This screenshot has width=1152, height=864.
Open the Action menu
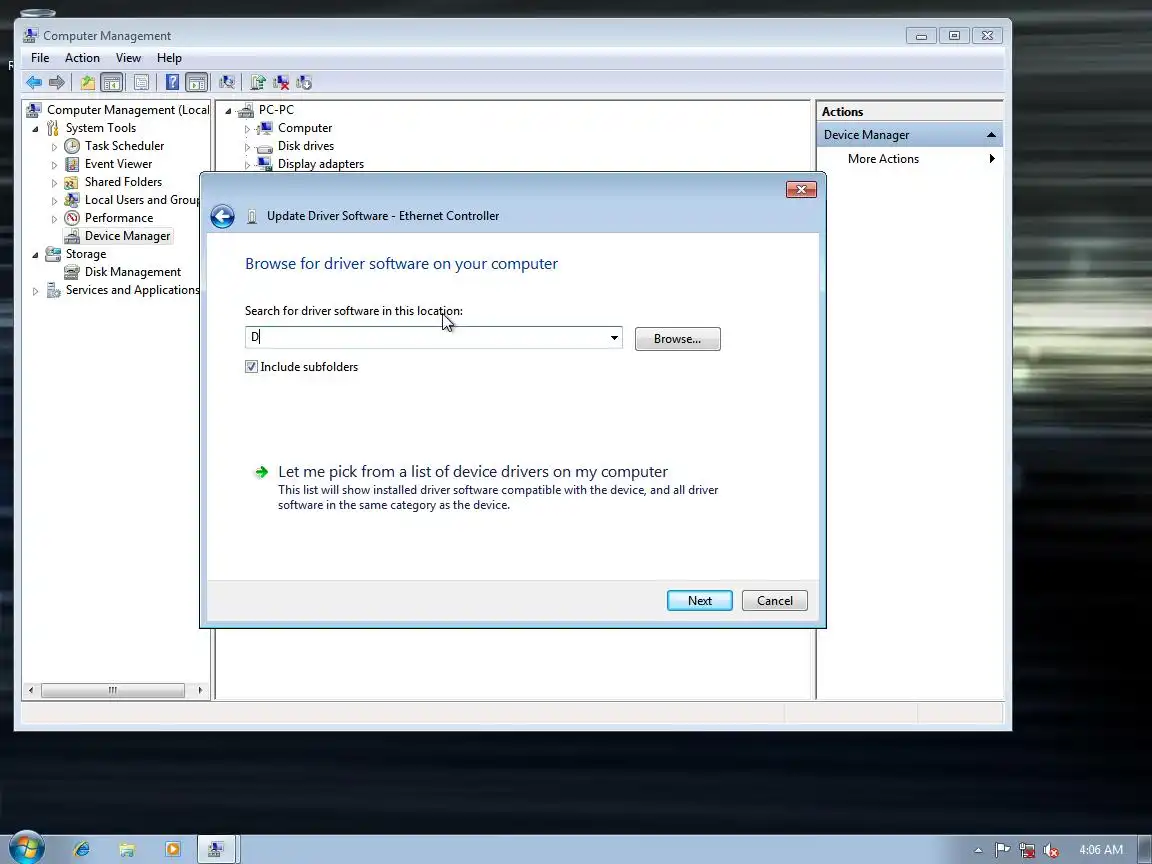point(82,58)
